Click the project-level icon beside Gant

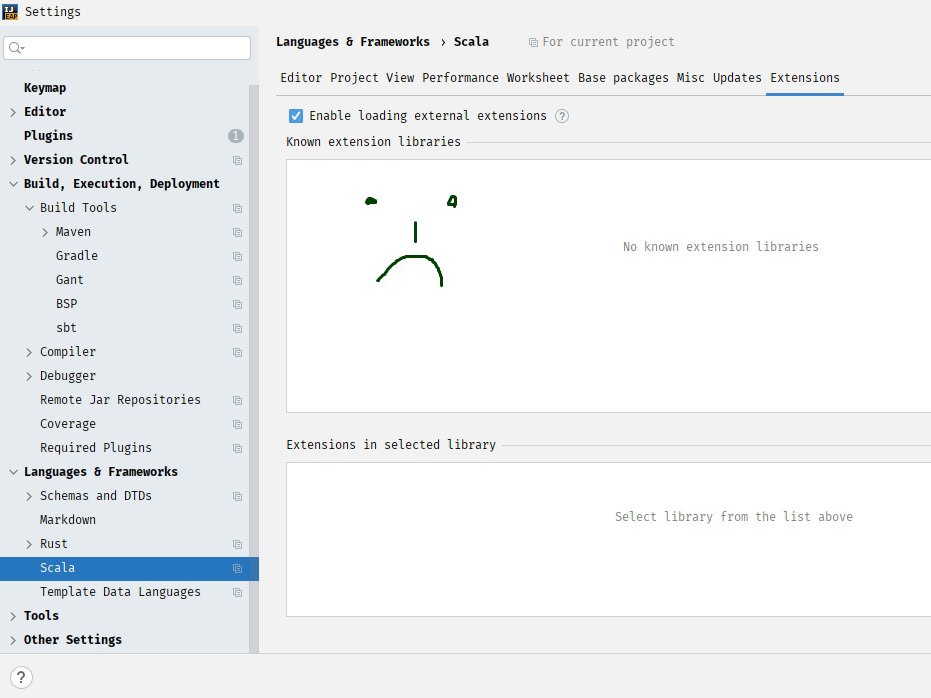tap(238, 280)
